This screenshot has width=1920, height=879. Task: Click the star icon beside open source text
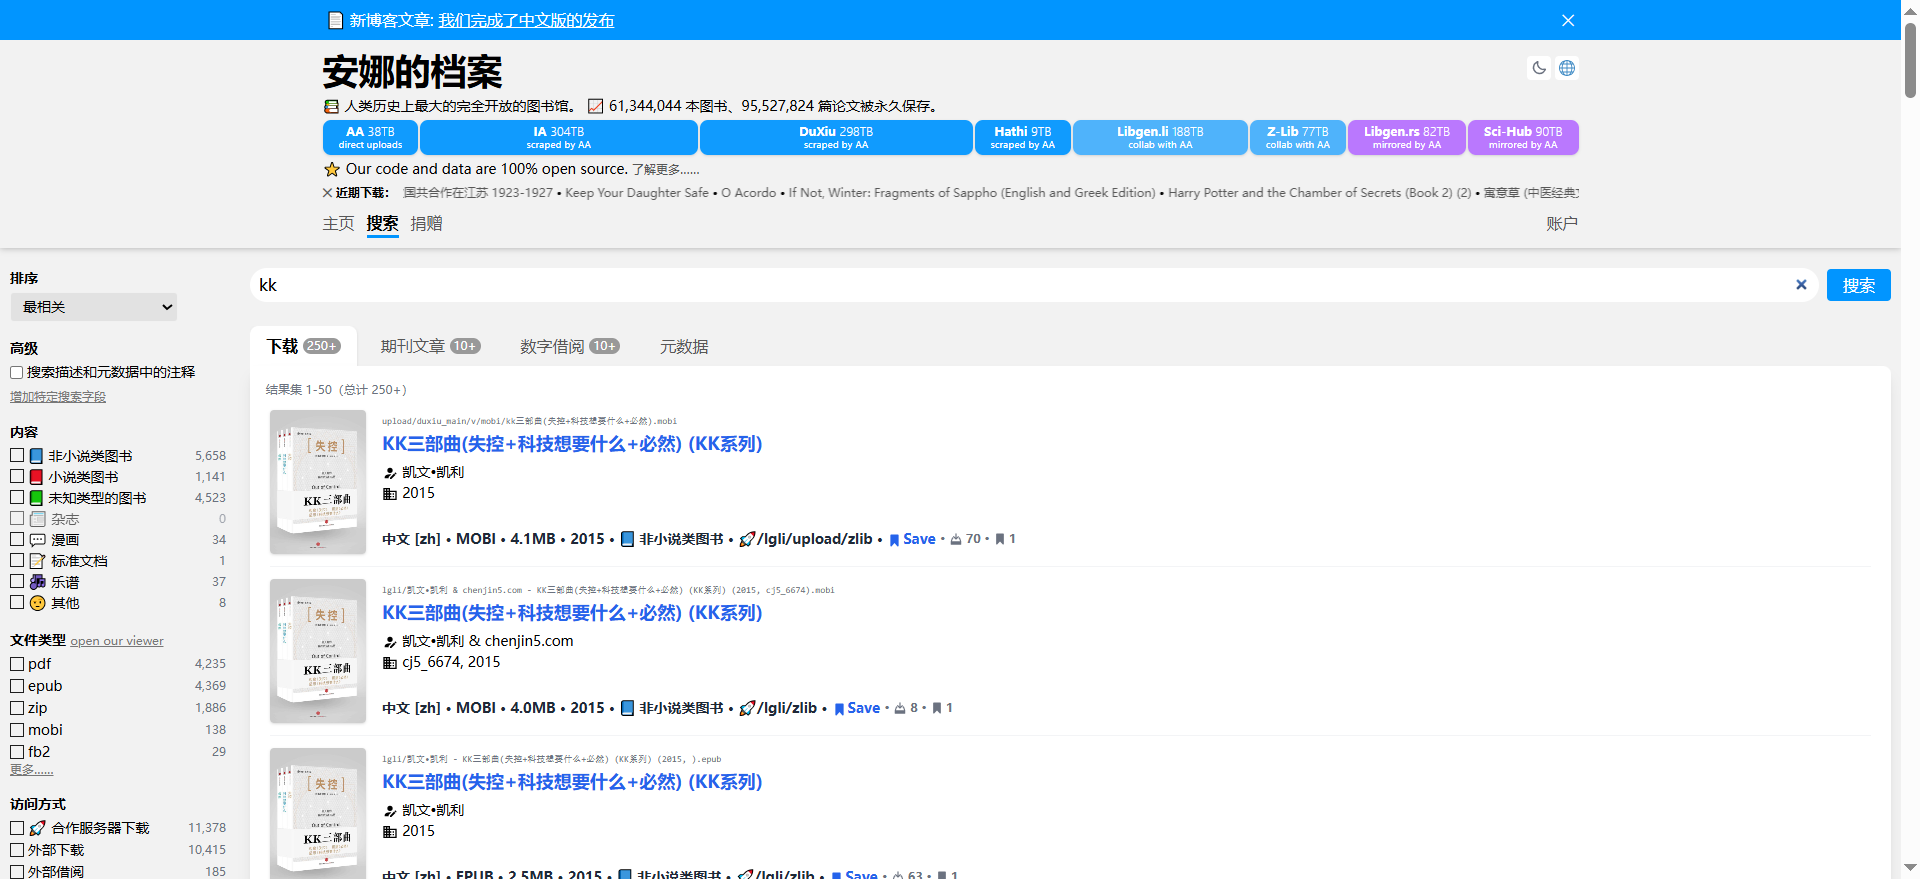[332, 170]
